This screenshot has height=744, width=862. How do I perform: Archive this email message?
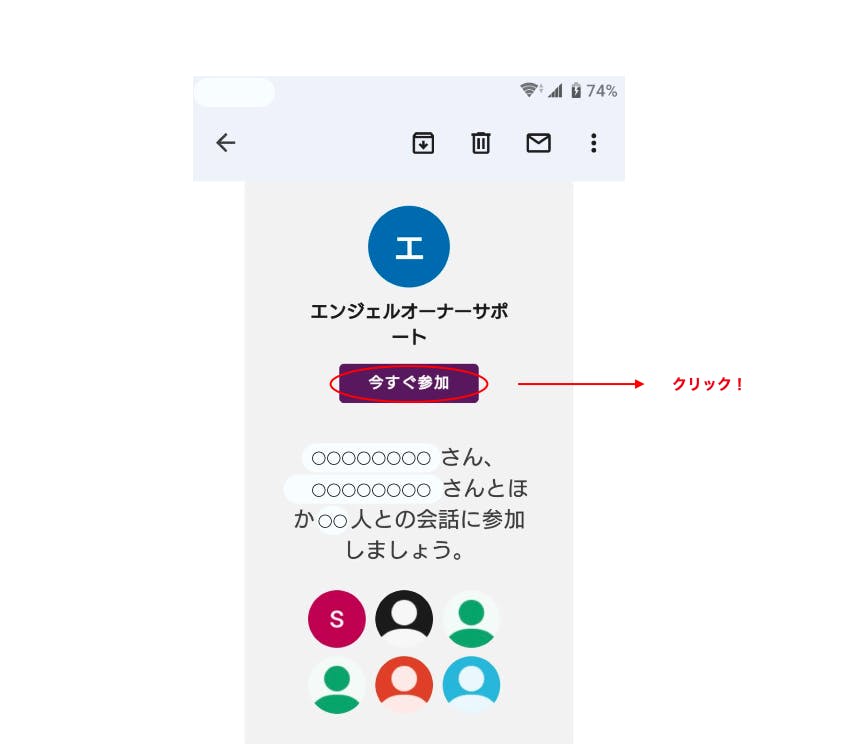(x=423, y=143)
